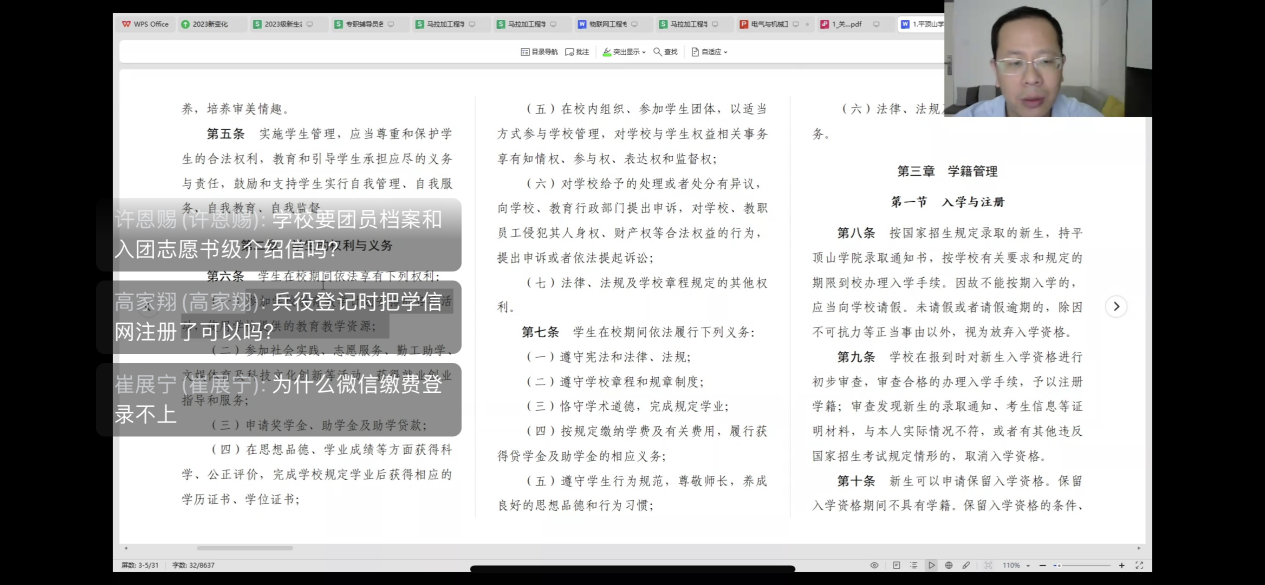Open the 目录导航 navigation pane
Image resolution: width=1265 pixels, height=585 pixels.
(539, 51)
